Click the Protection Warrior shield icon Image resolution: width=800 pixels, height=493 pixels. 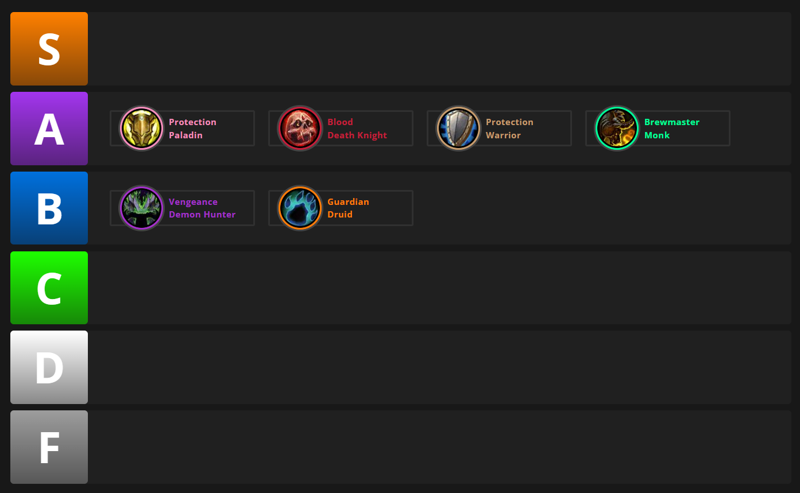(x=458, y=128)
